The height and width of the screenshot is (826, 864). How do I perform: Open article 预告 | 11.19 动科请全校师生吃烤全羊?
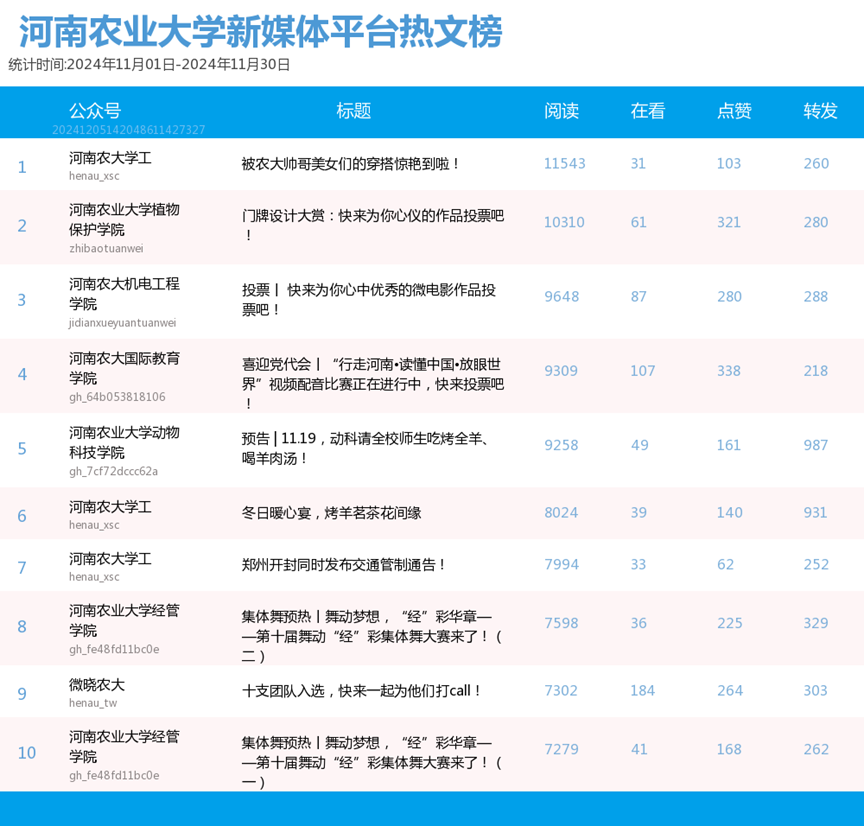(x=365, y=448)
